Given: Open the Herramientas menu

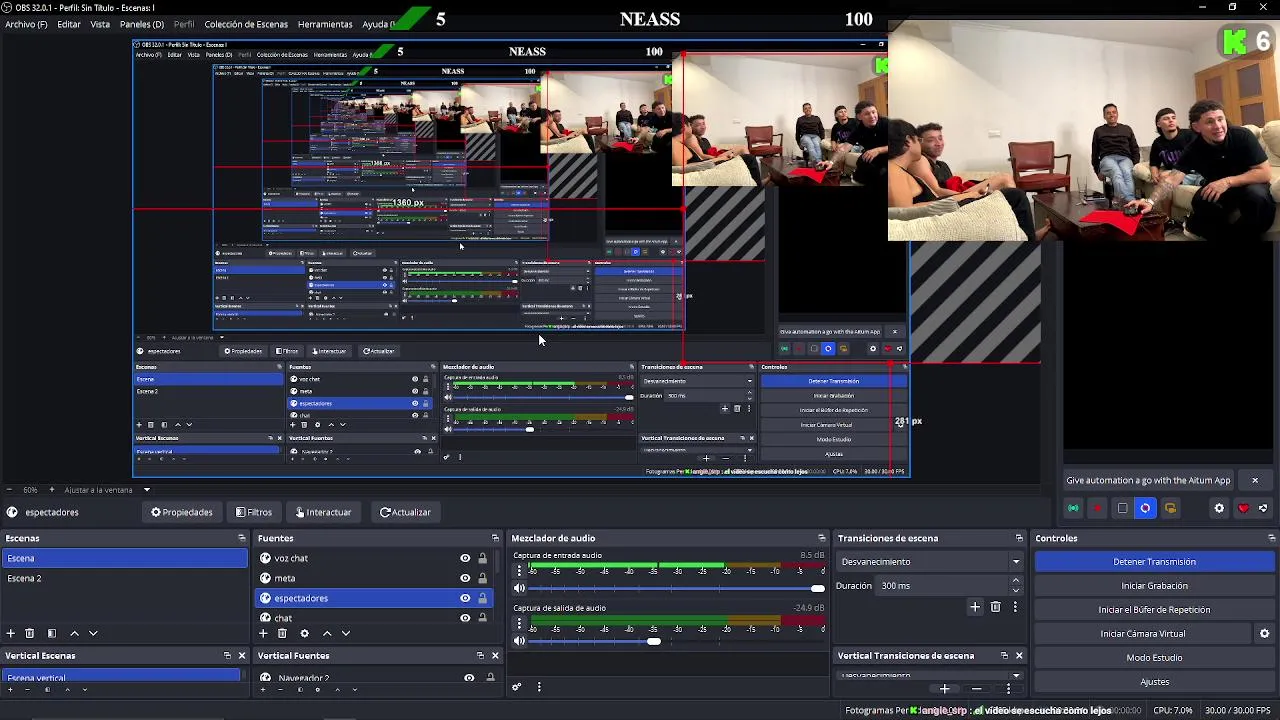Looking at the screenshot, I should pyautogui.click(x=325, y=24).
